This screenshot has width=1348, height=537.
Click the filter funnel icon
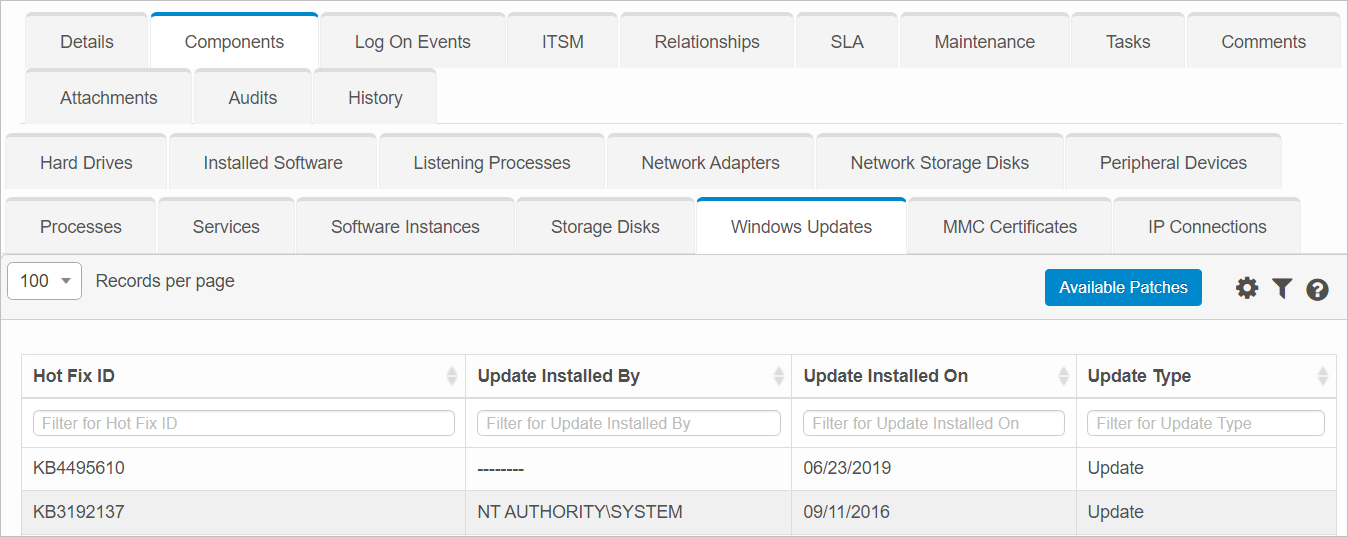pos(1282,288)
